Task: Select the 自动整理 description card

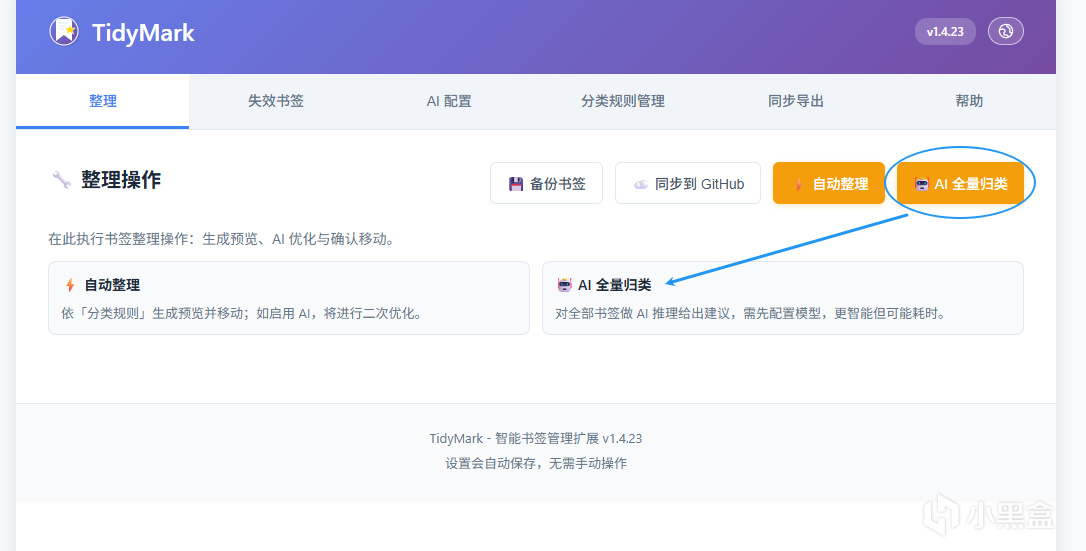Action: [x=289, y=298]
